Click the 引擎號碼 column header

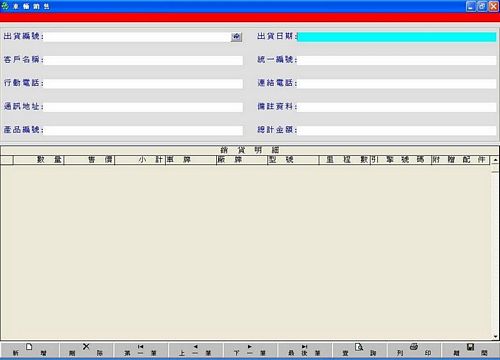400,160
